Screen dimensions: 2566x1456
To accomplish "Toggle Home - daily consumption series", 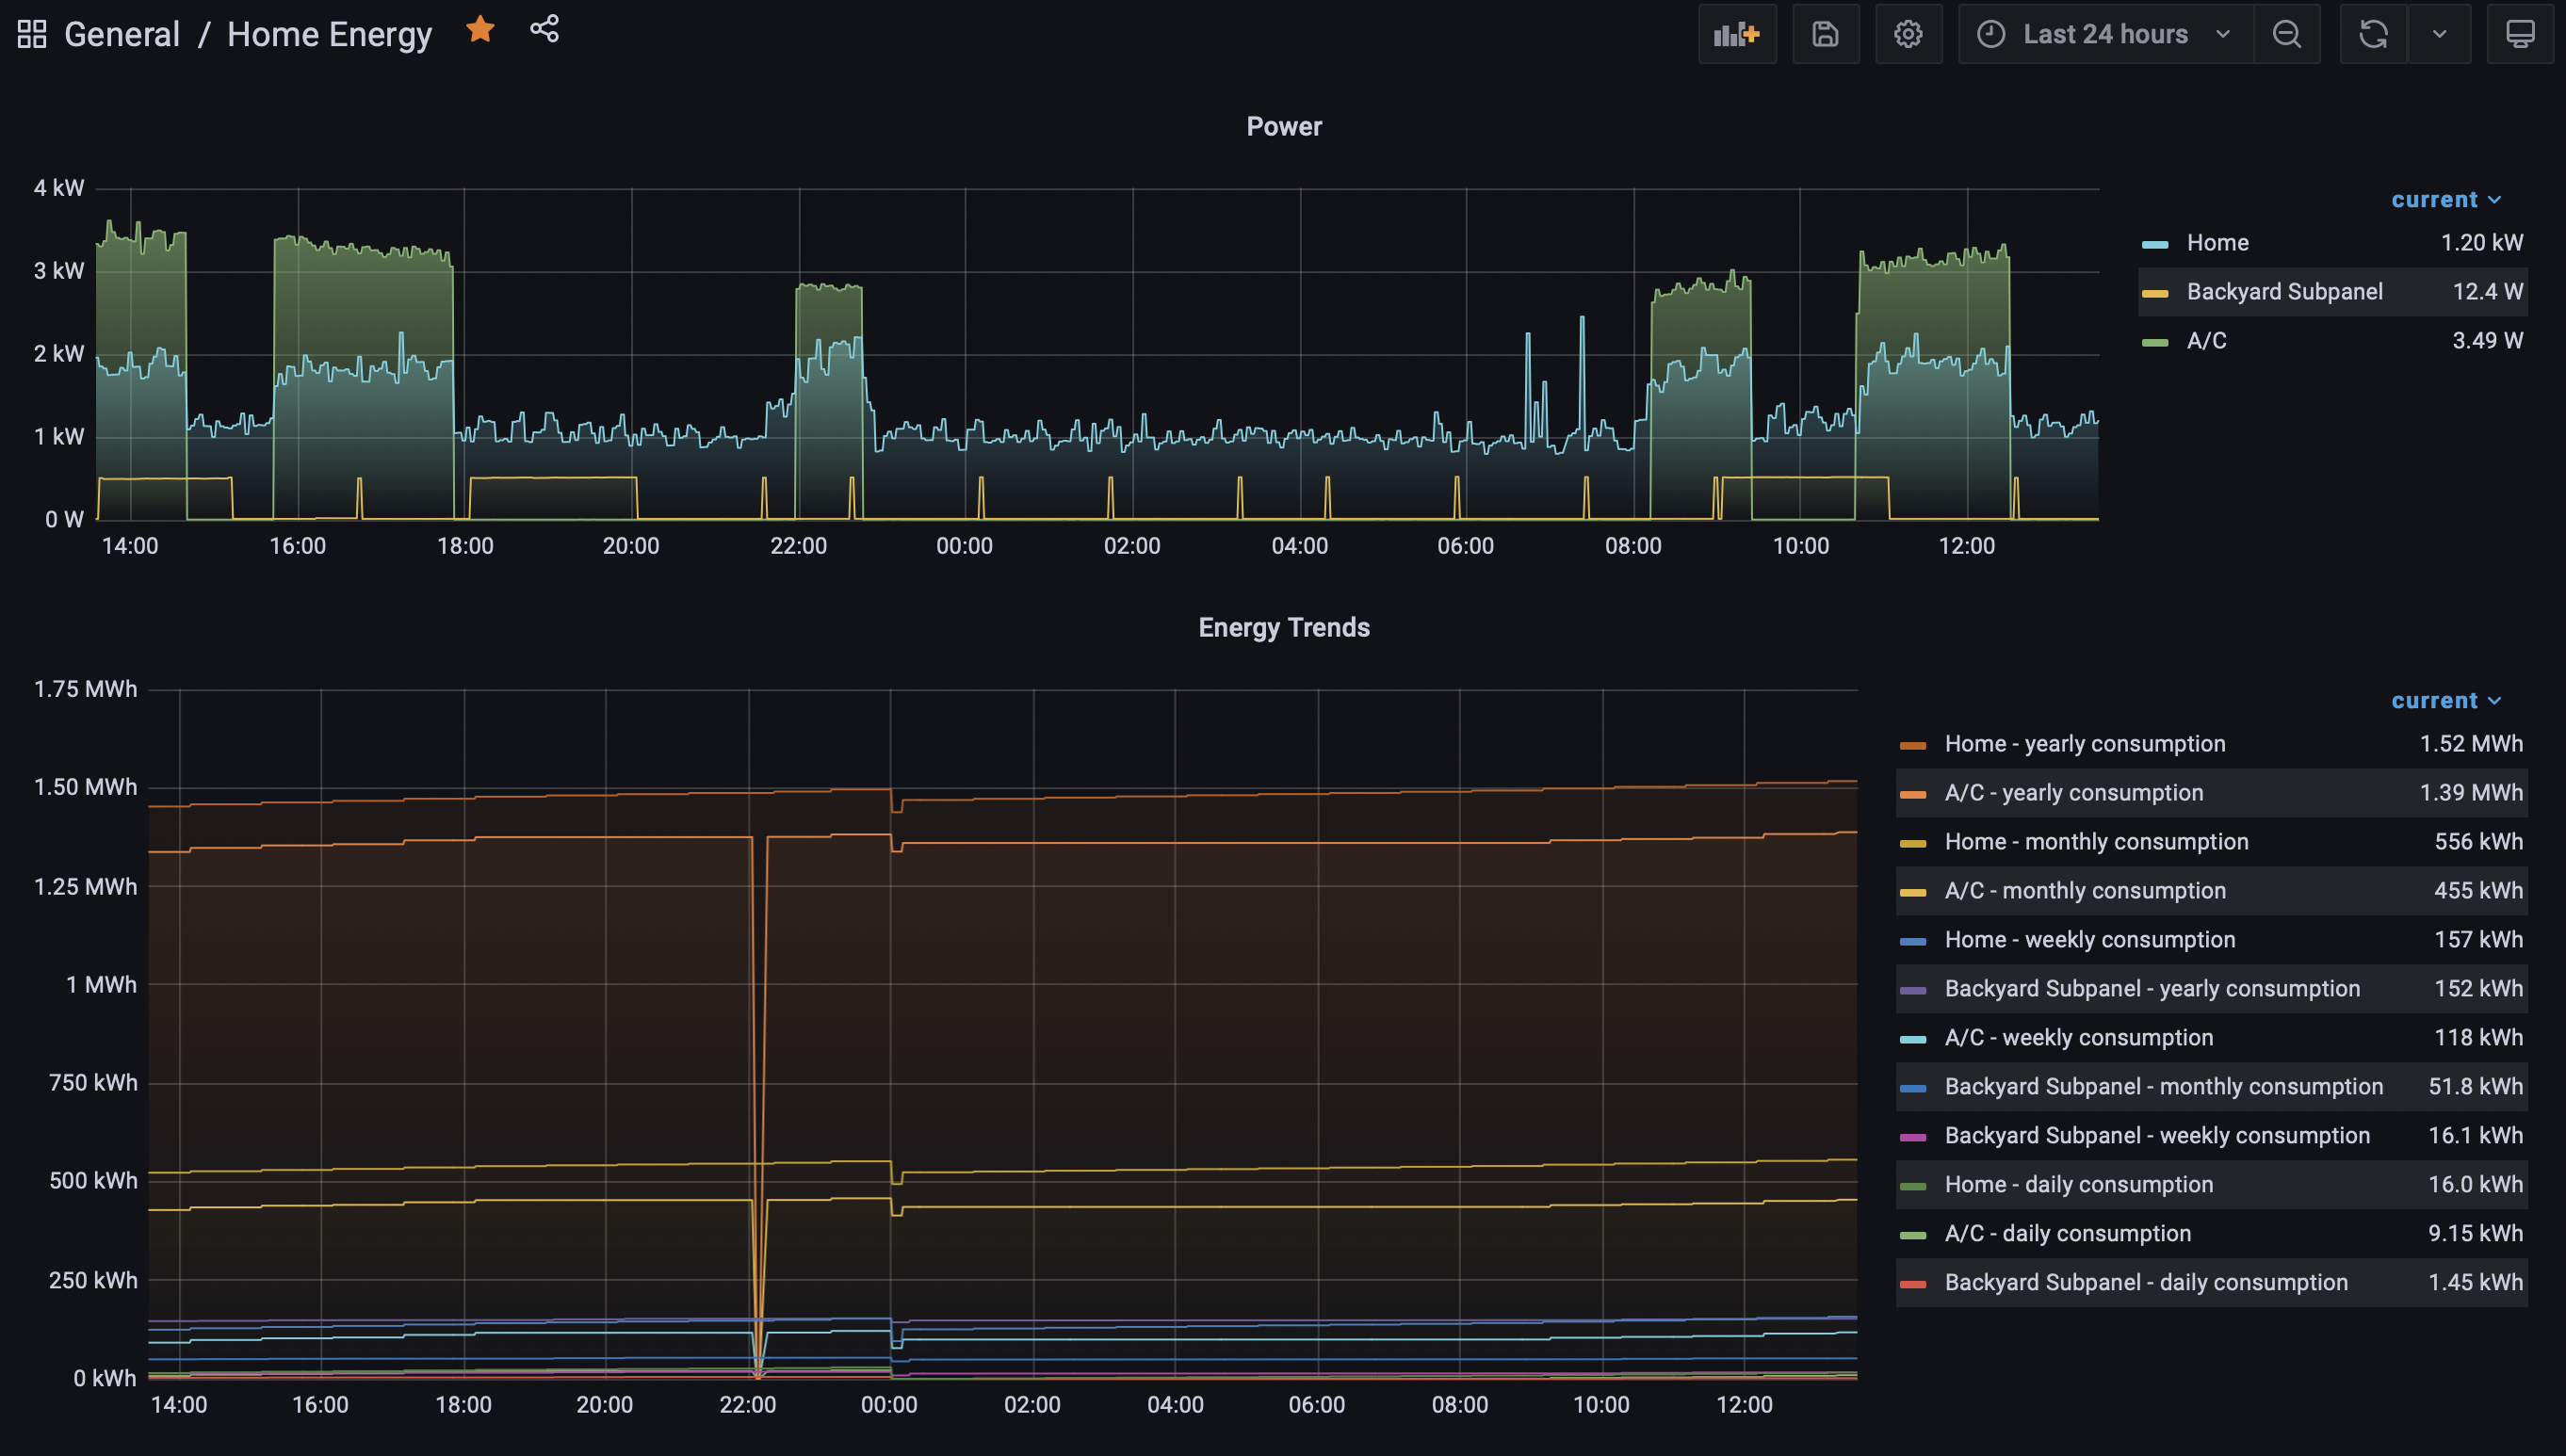I will pos(2078,1185).
